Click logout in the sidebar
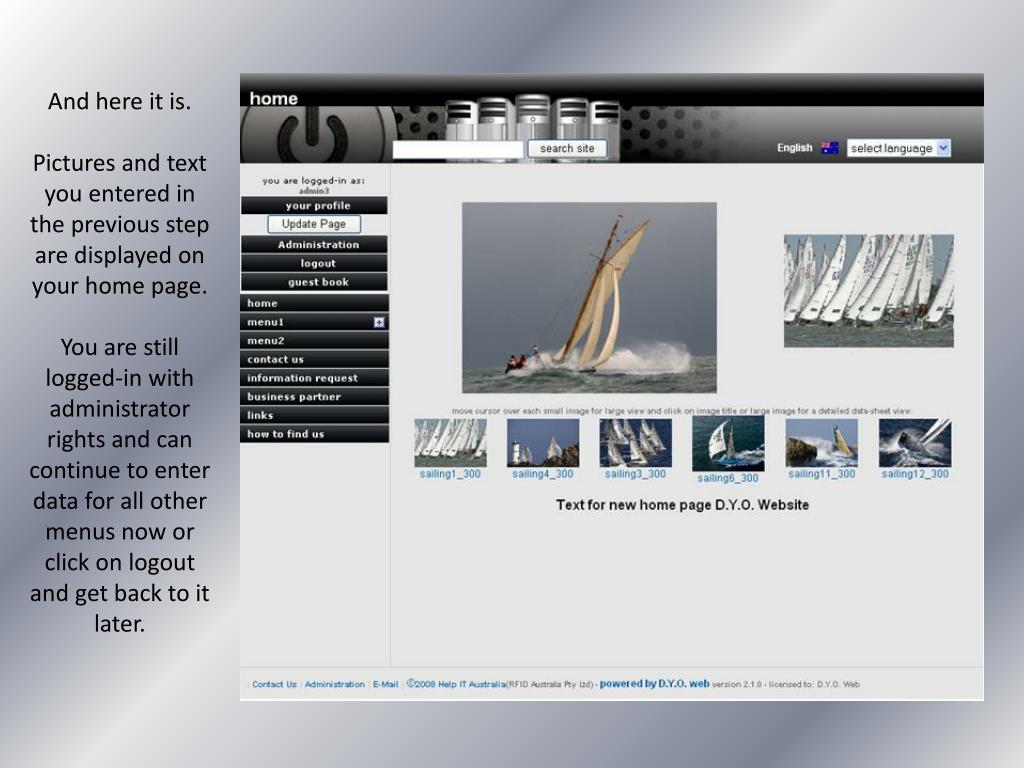Screen dimensions: 1024x768 click(x=314, y=263)
